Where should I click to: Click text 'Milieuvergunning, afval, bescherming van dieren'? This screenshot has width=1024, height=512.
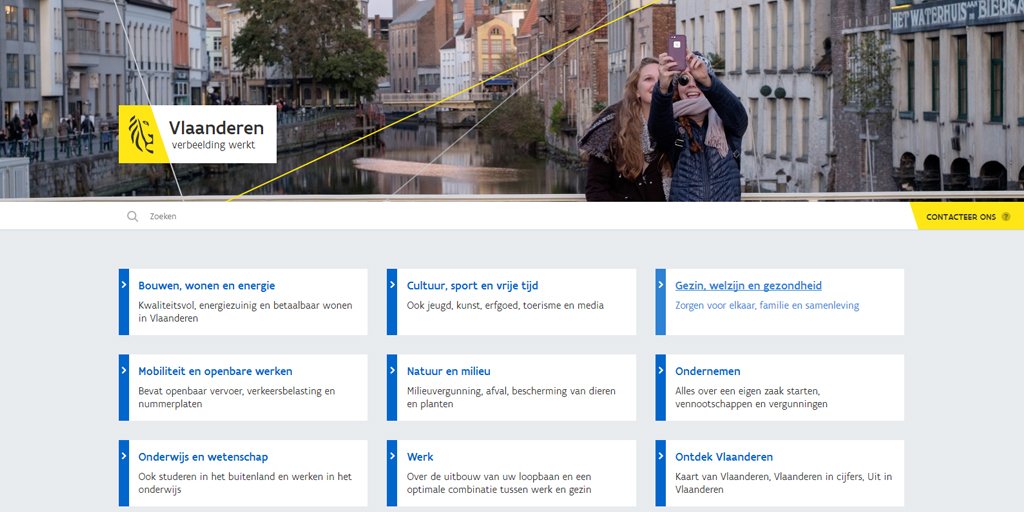[x=511, y=391]
